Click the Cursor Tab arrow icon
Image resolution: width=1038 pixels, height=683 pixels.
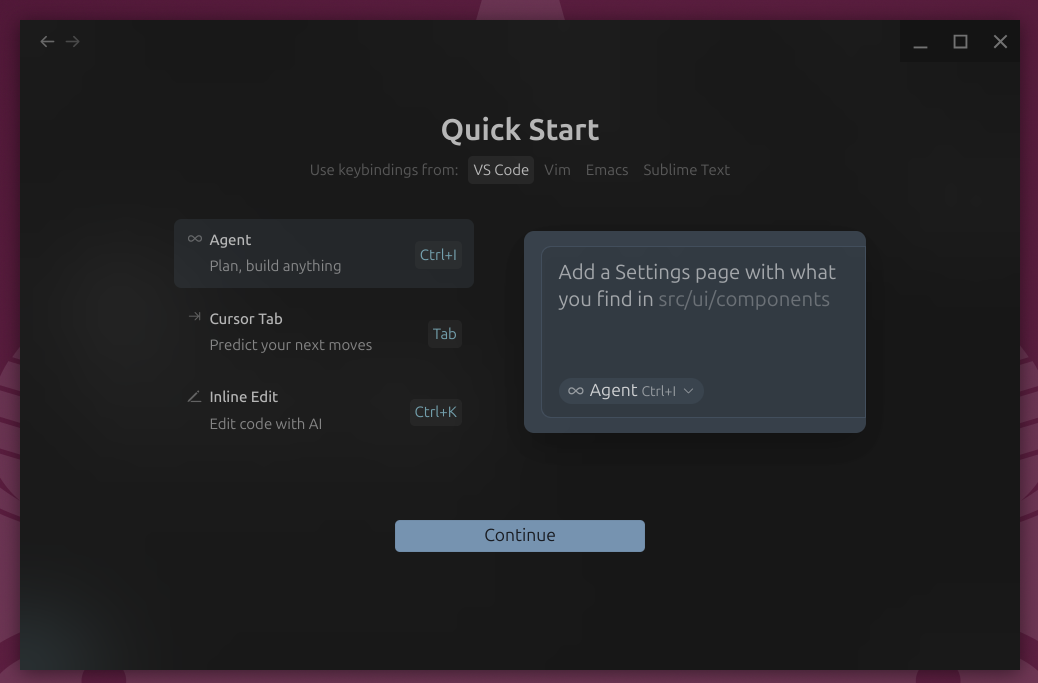(195, 317)
